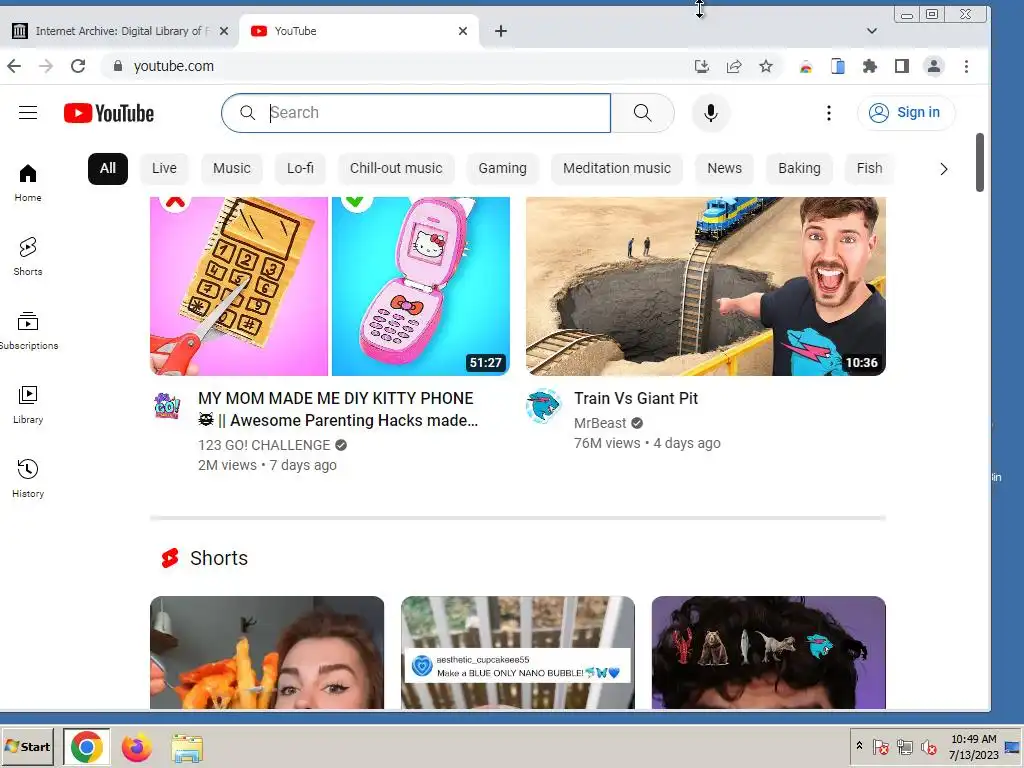Select the Lo-fi filter chip
1024x768 pixels.
click(x=300, y=168)
